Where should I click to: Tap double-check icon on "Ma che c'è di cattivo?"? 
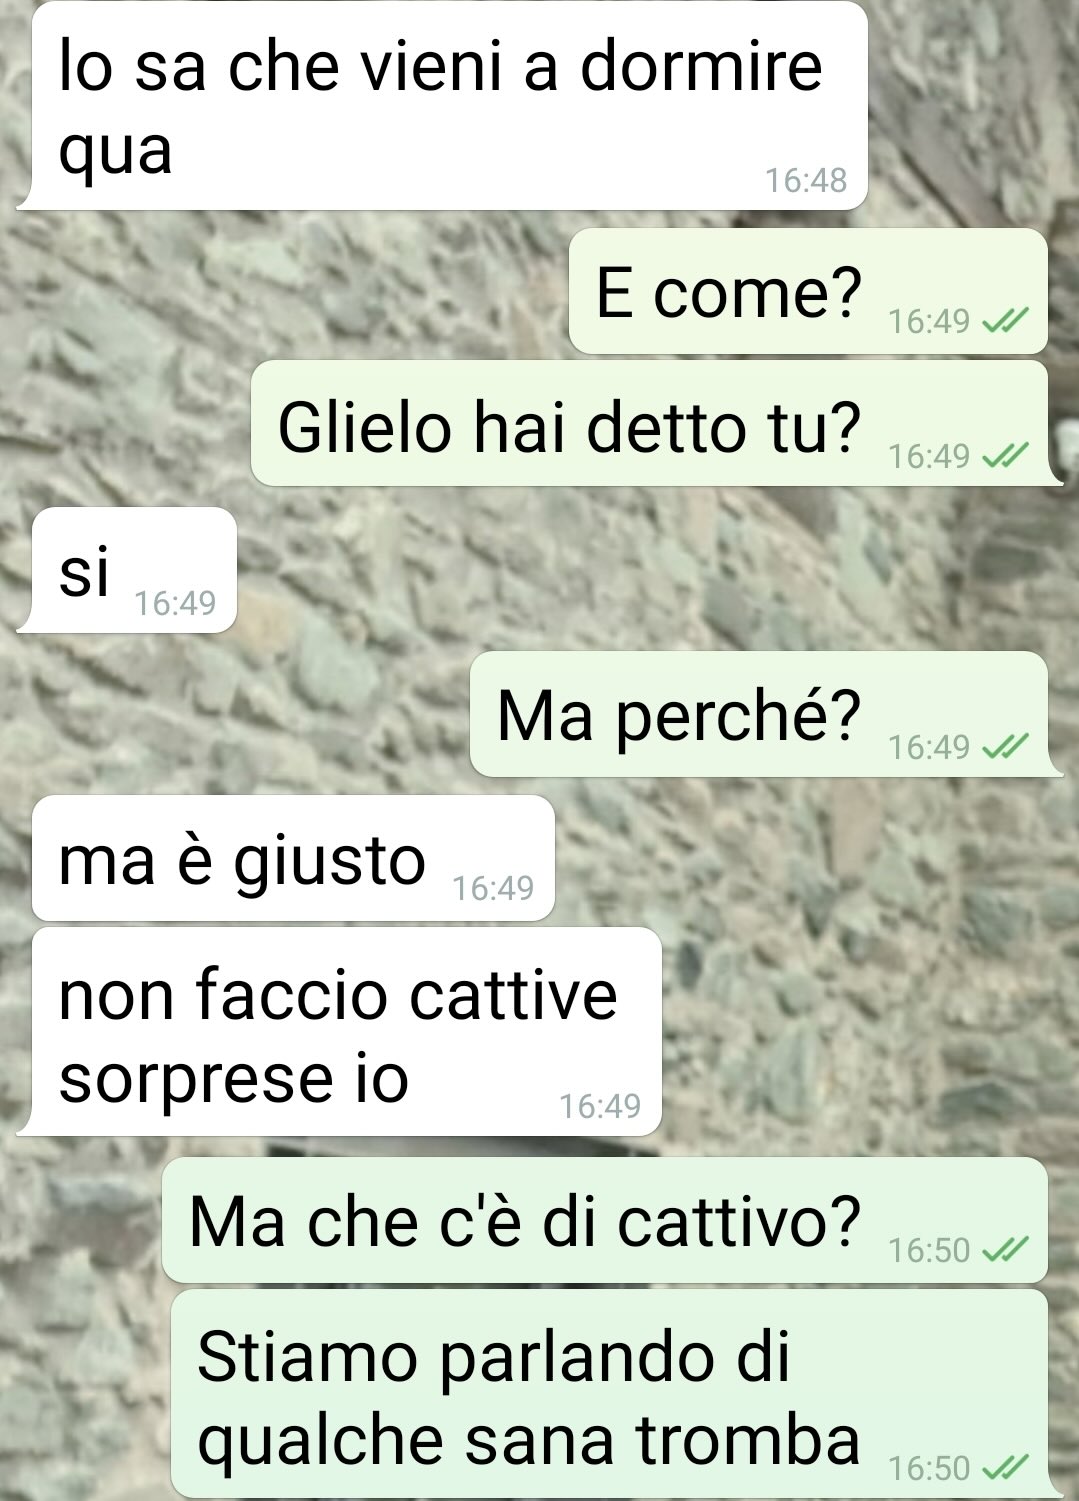pos(1004,1249)
